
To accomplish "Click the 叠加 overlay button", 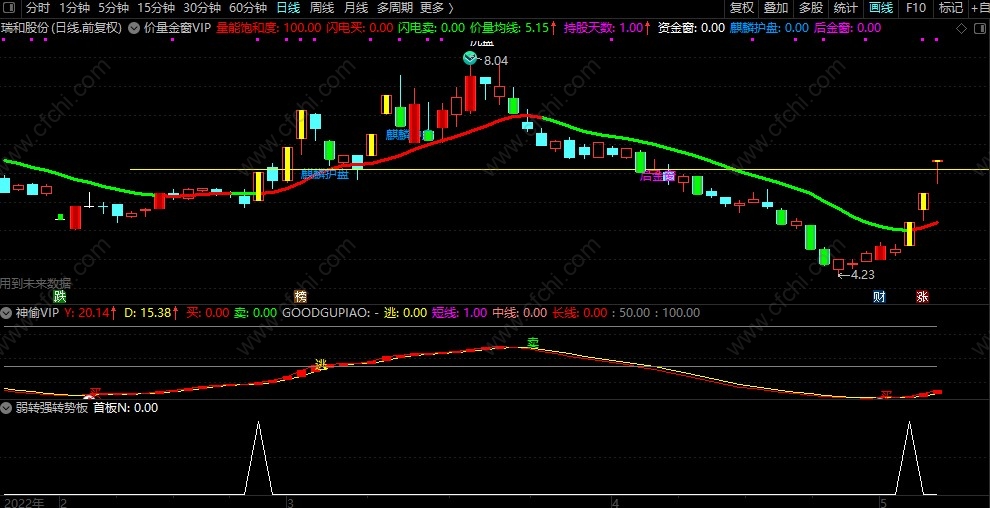I will 776,8.
